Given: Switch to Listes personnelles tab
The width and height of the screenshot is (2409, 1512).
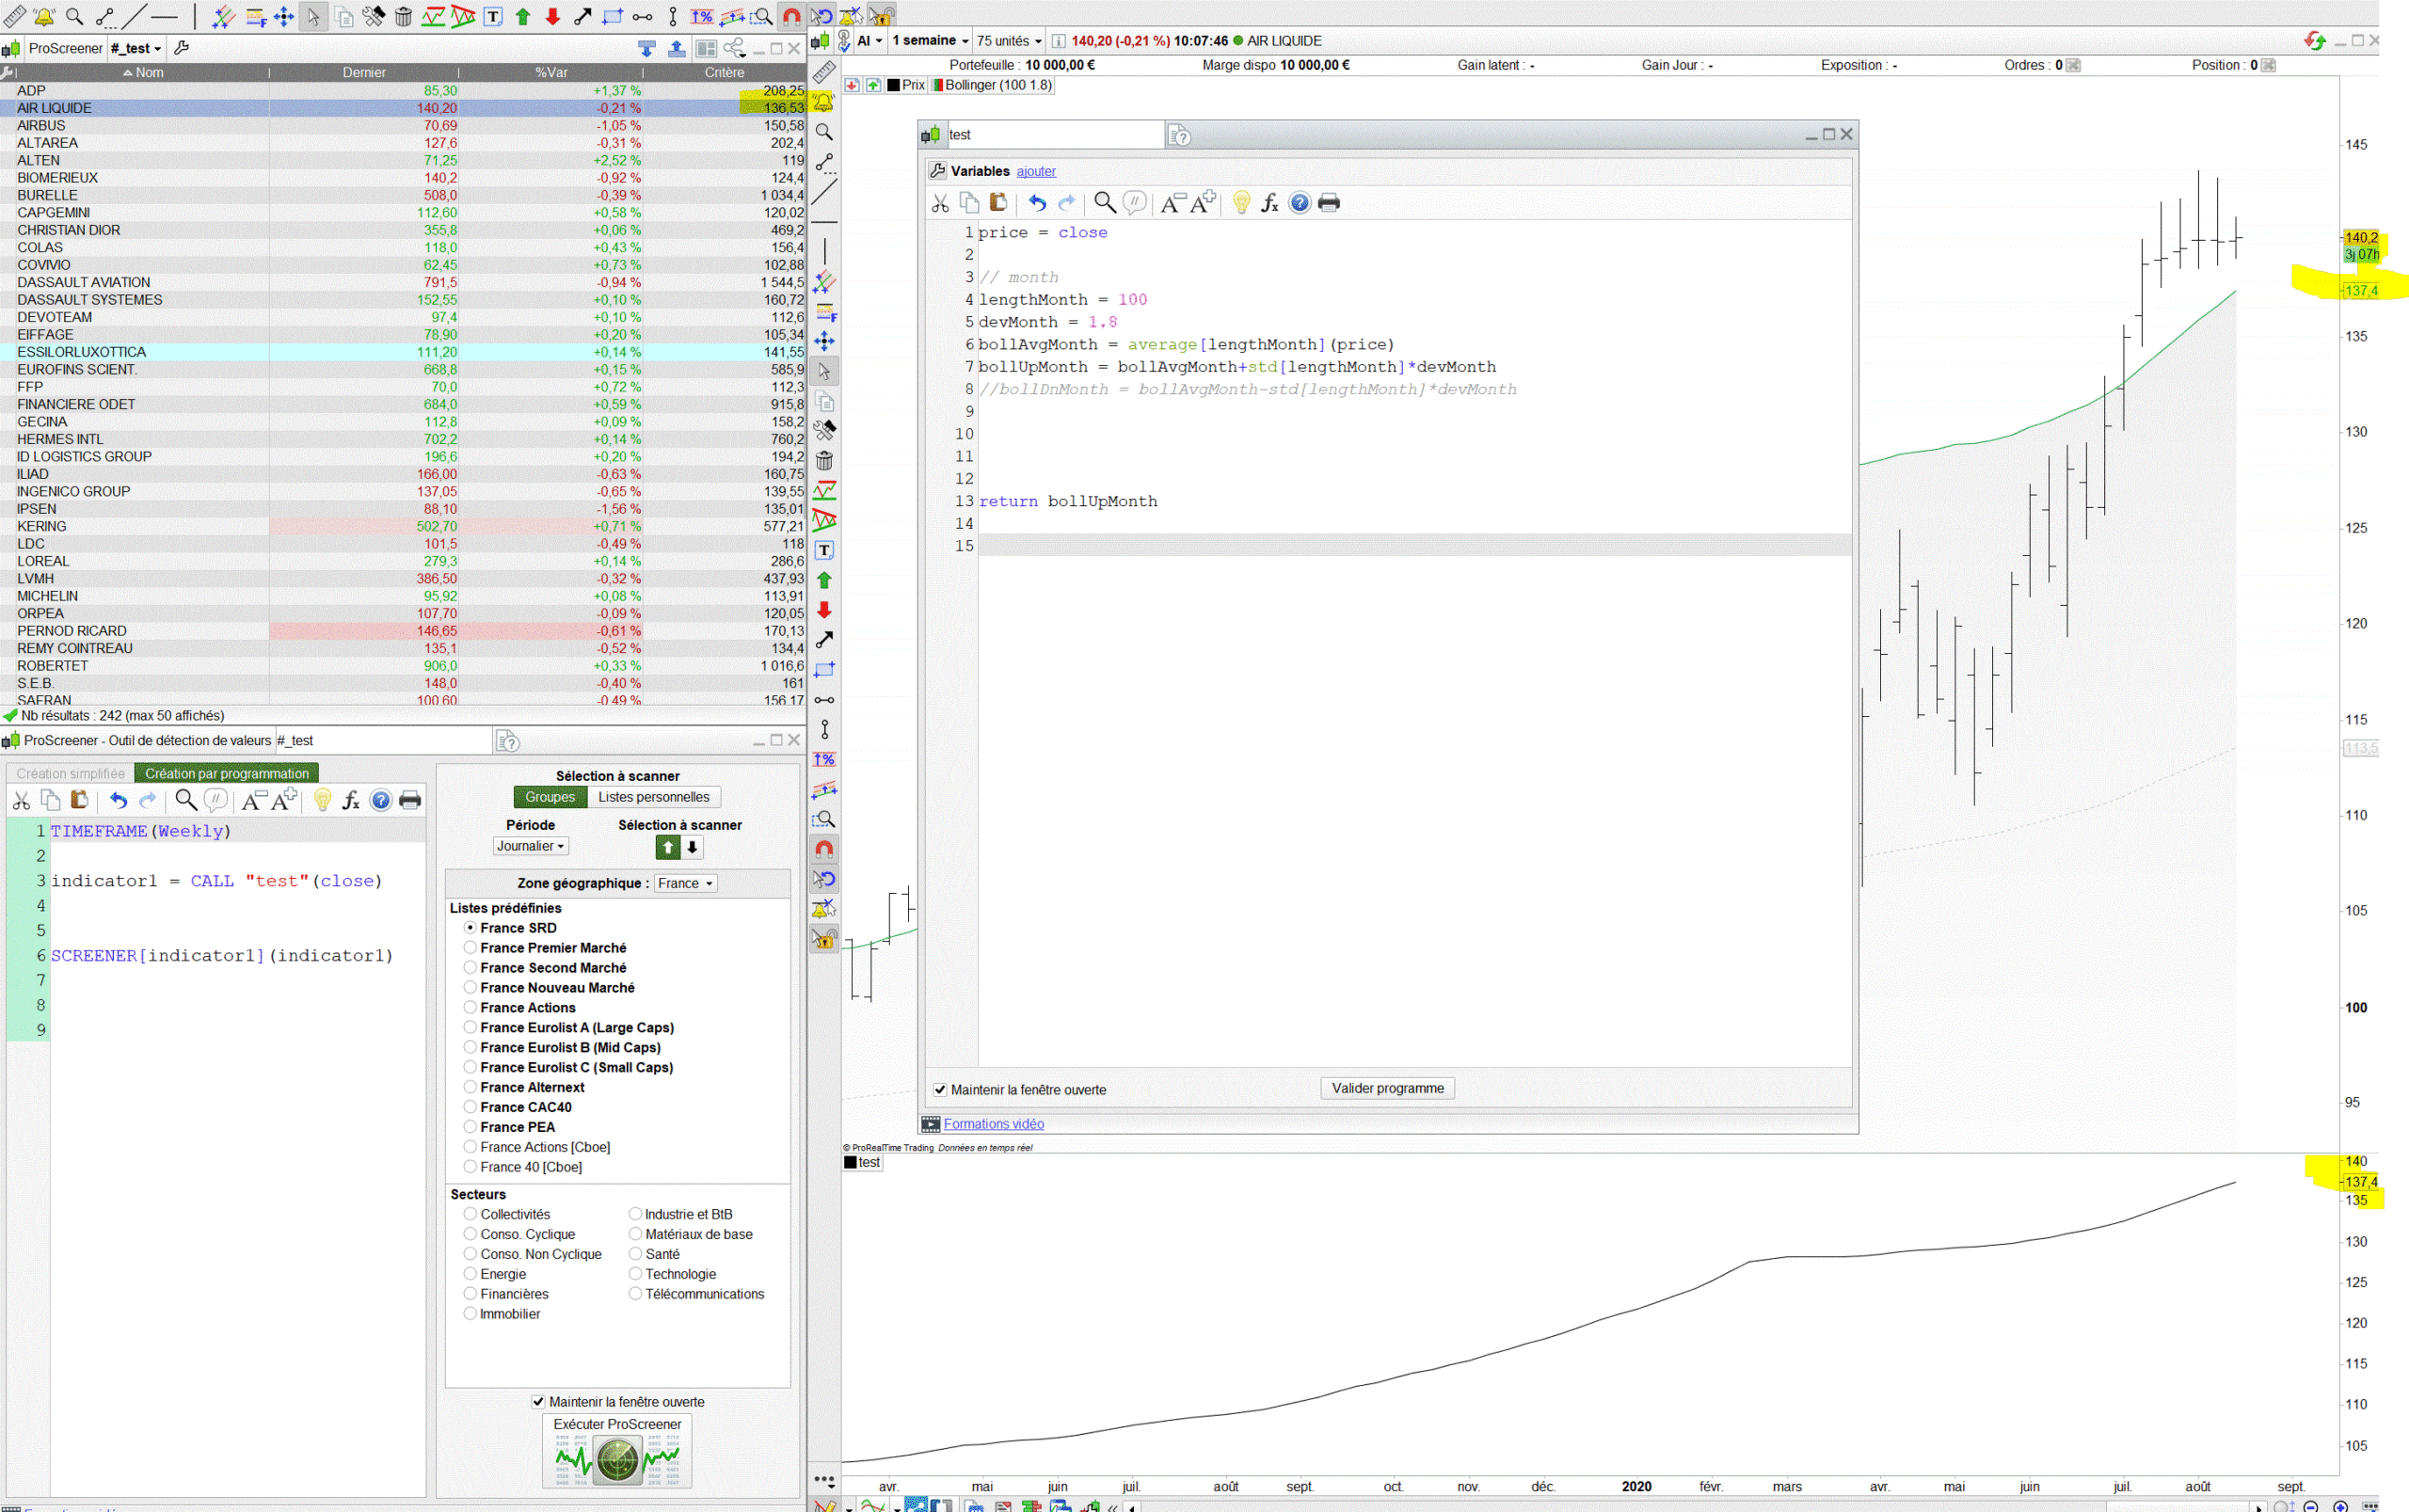Looking at the screenshot, I should pos(653,797).
